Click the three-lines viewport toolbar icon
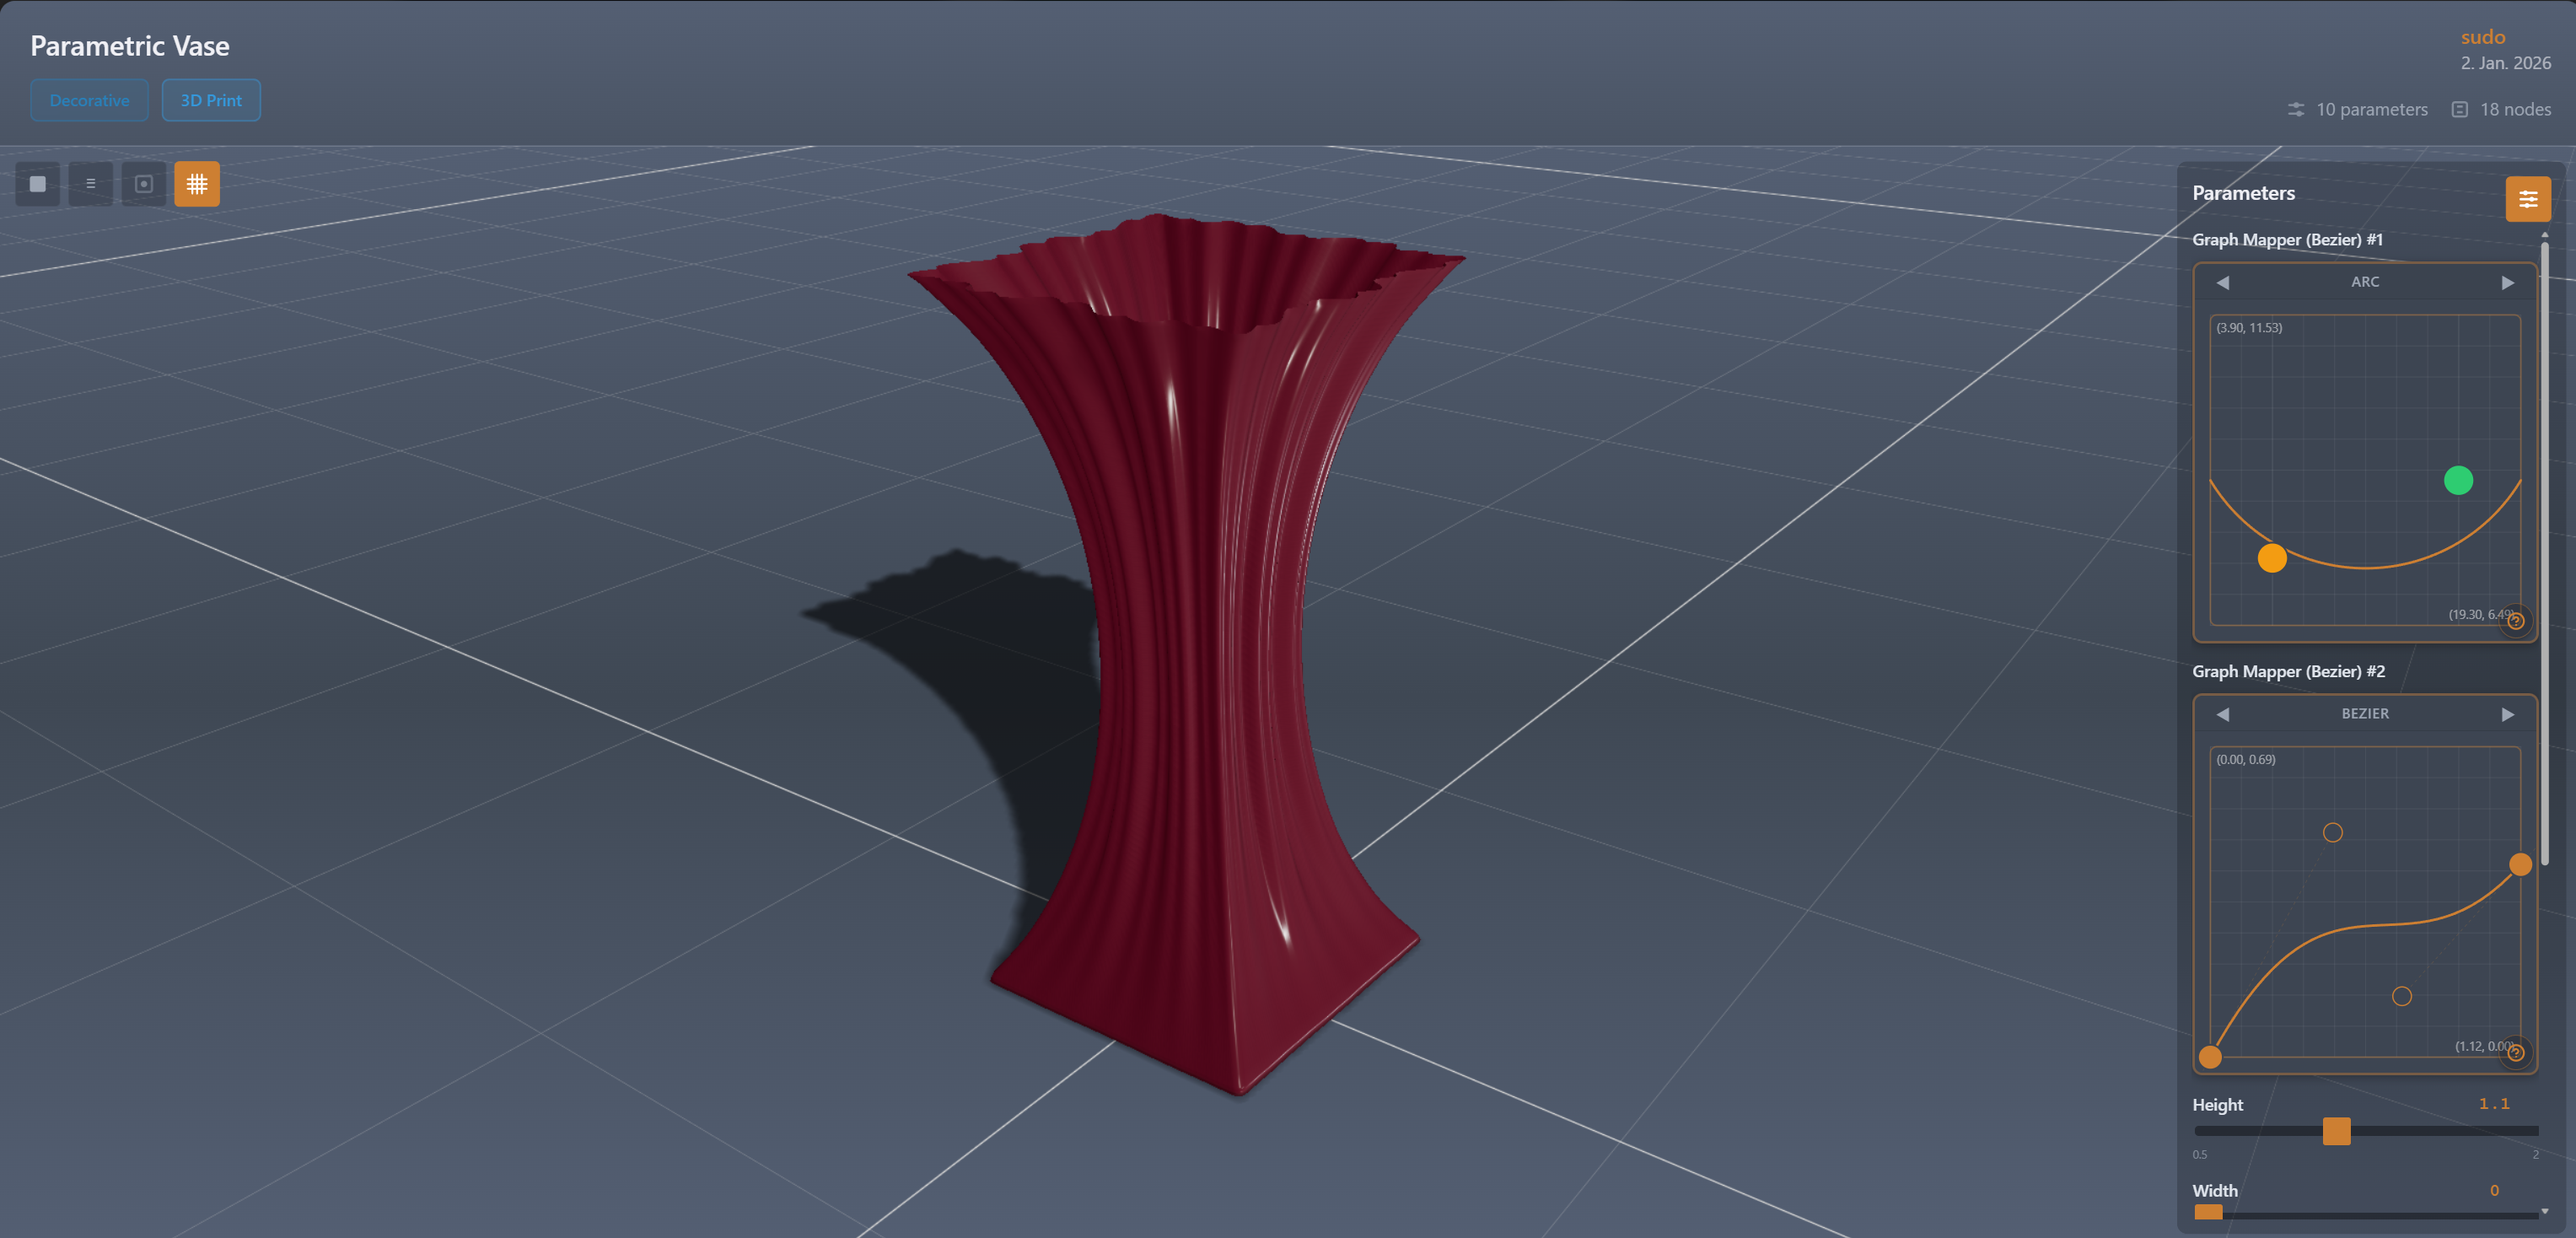Screen dimensions: 2576x1238 coord(91,184)
